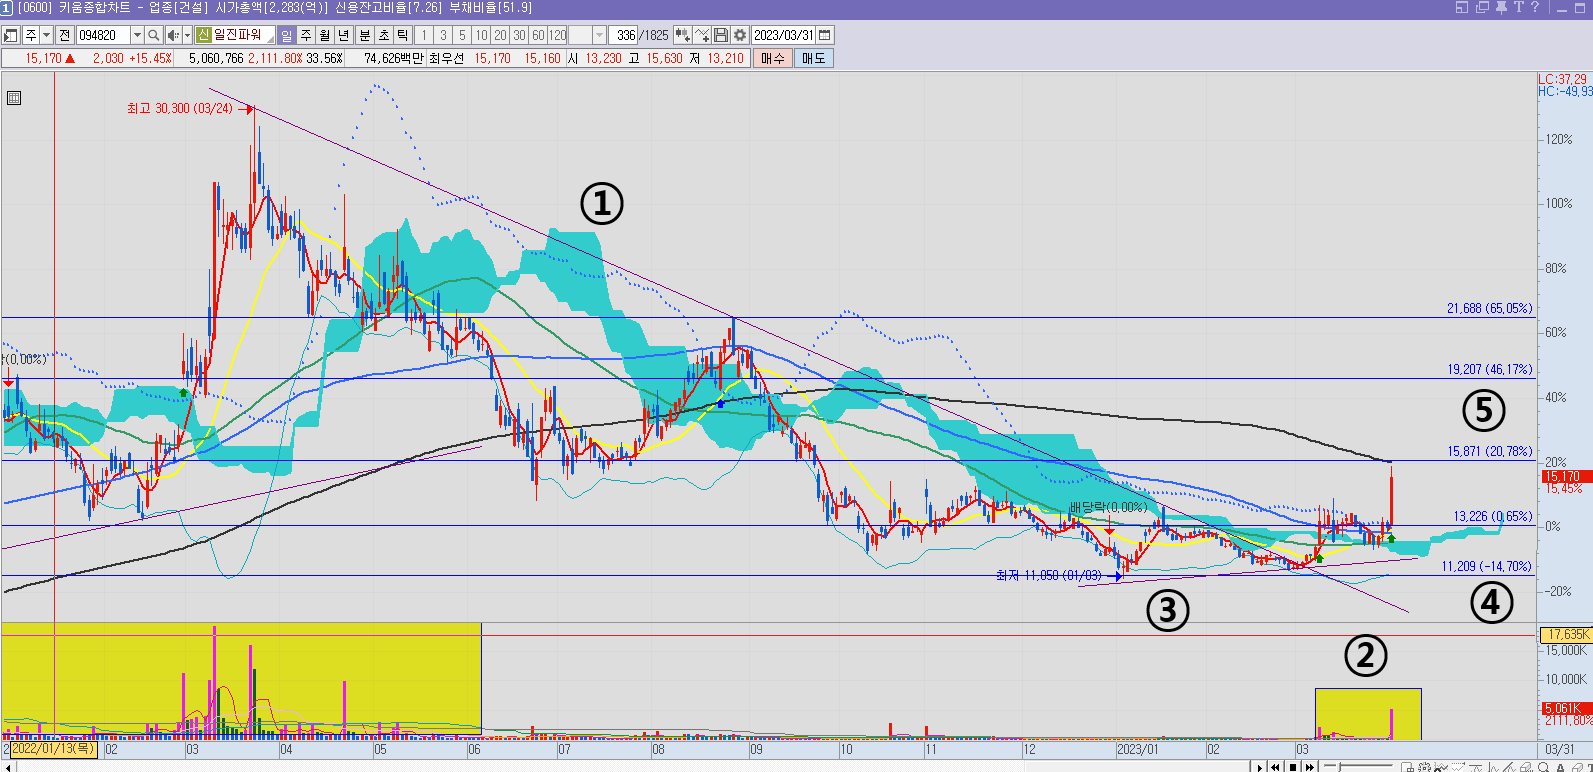The image size is (1593, 772).
Task: Click the volume value 5,060,766
Action: [x=216, y=58]
